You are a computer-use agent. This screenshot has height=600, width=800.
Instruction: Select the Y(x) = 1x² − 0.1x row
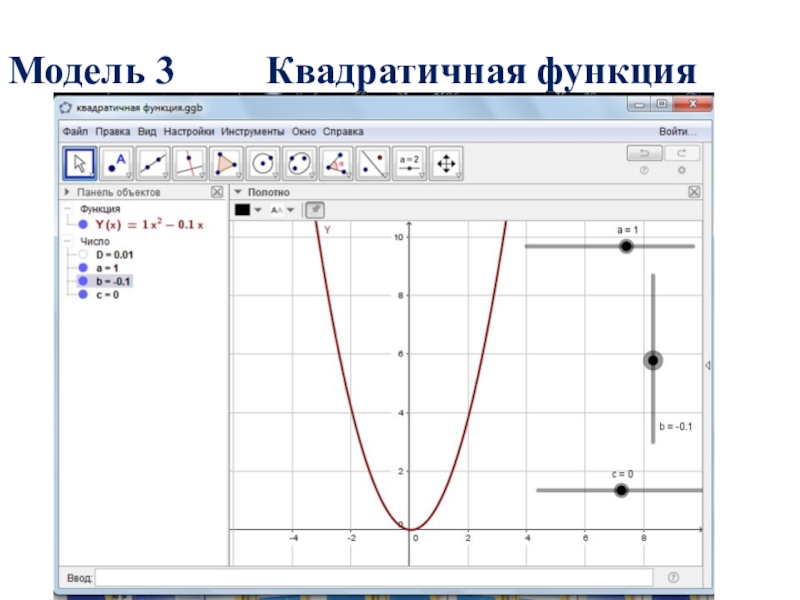pyautogui.click(x=149, y=224)
